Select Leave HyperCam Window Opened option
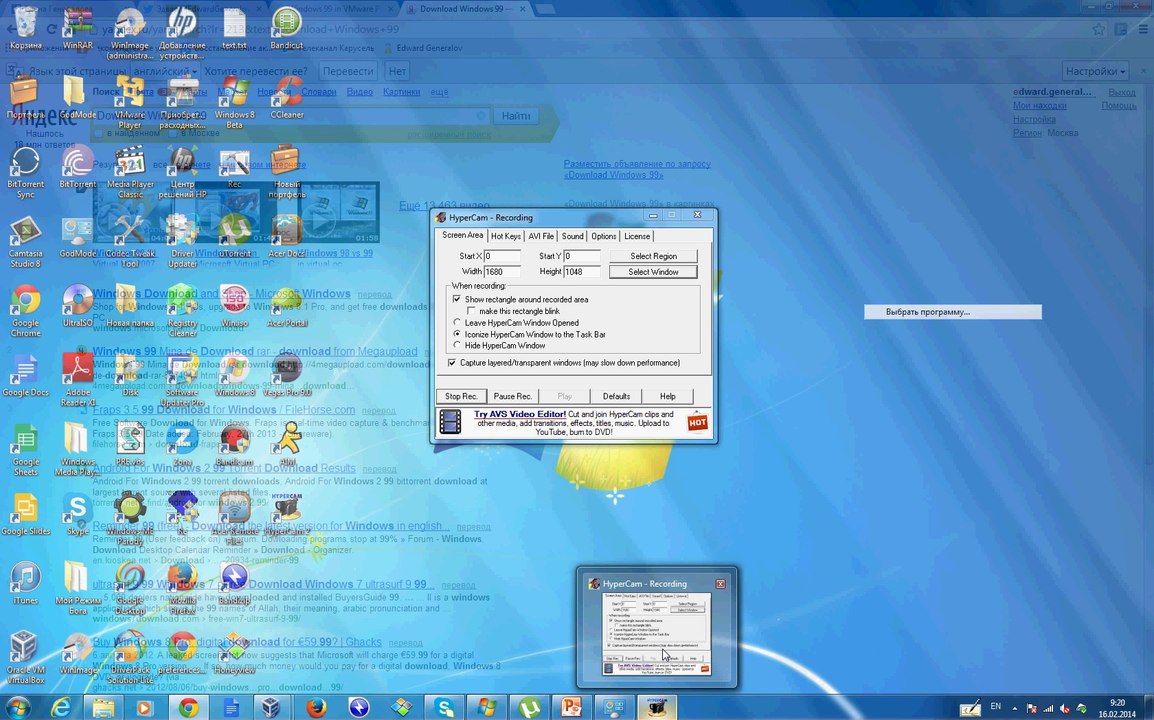1154x720 pixels. point(457,322)
